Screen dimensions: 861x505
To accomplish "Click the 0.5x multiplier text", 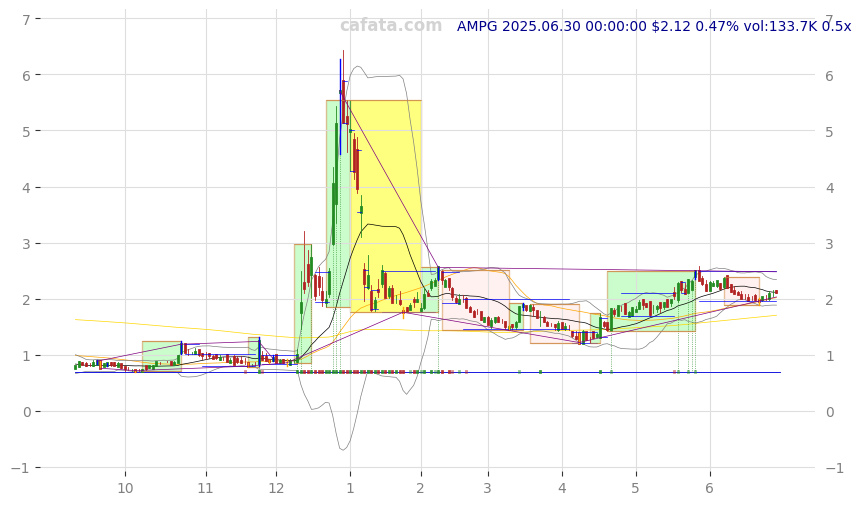I will [x=836, y=26].
